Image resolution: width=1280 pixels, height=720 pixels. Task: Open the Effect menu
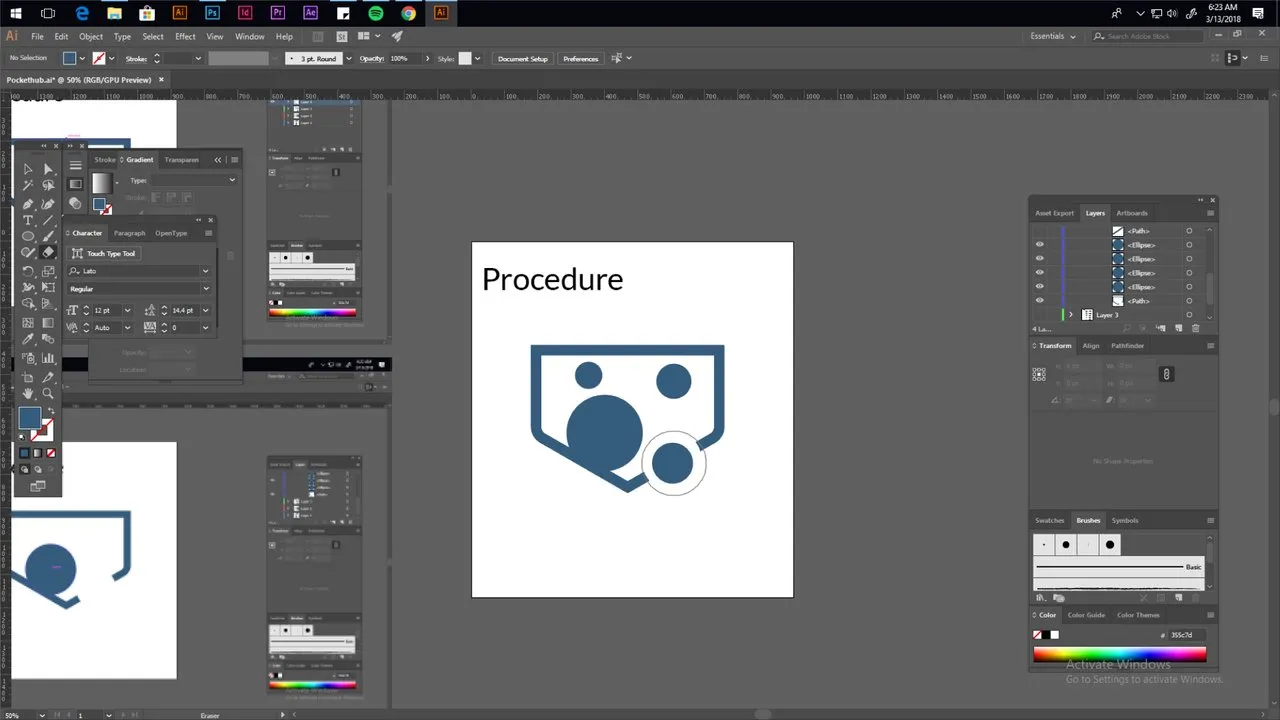(x=186, y=36)
